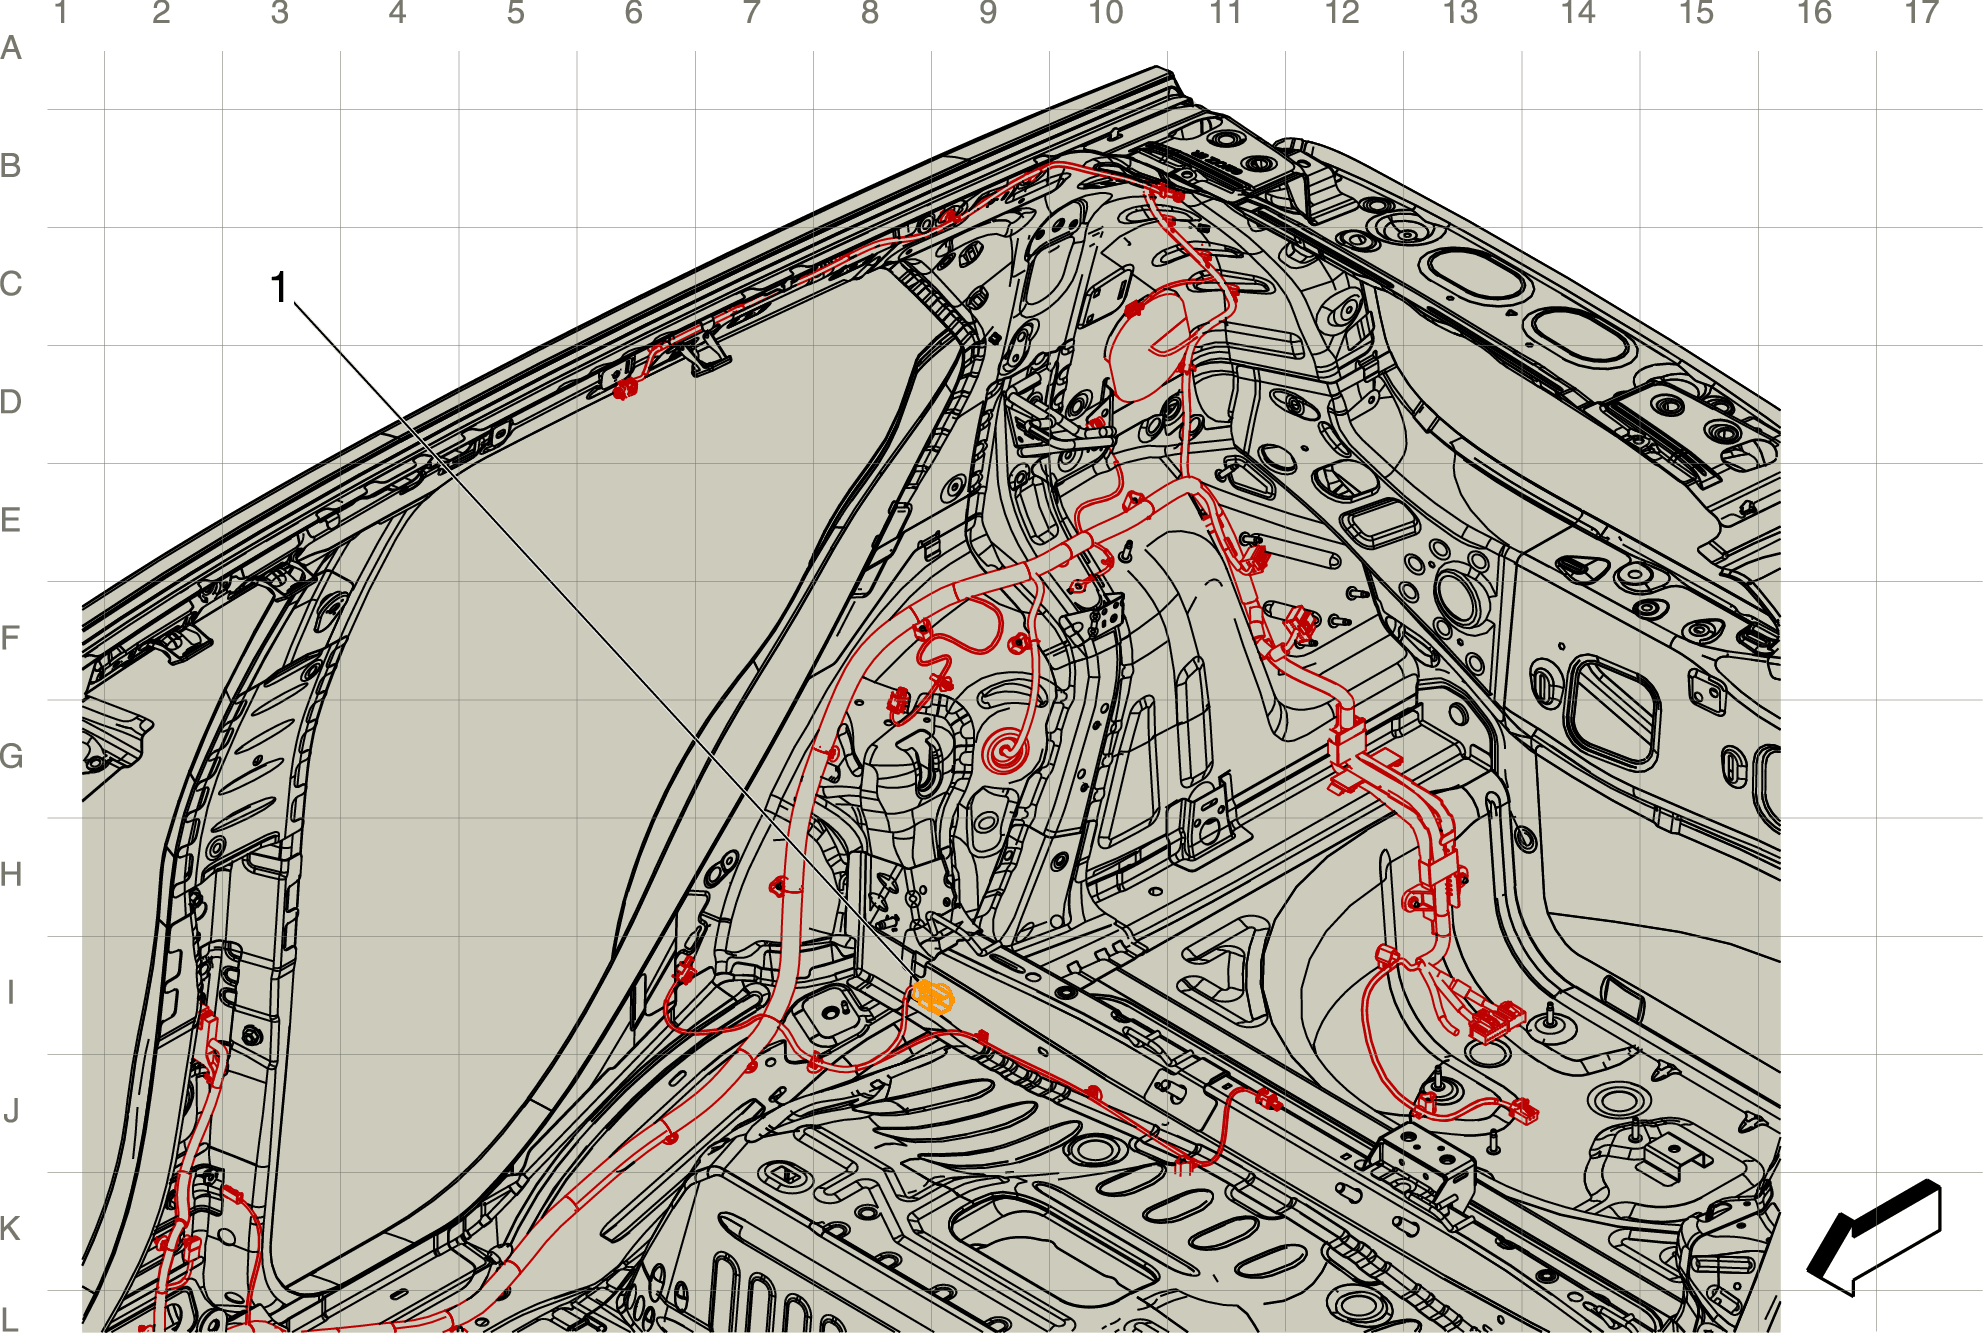Click row label A

tap(11, 48)
